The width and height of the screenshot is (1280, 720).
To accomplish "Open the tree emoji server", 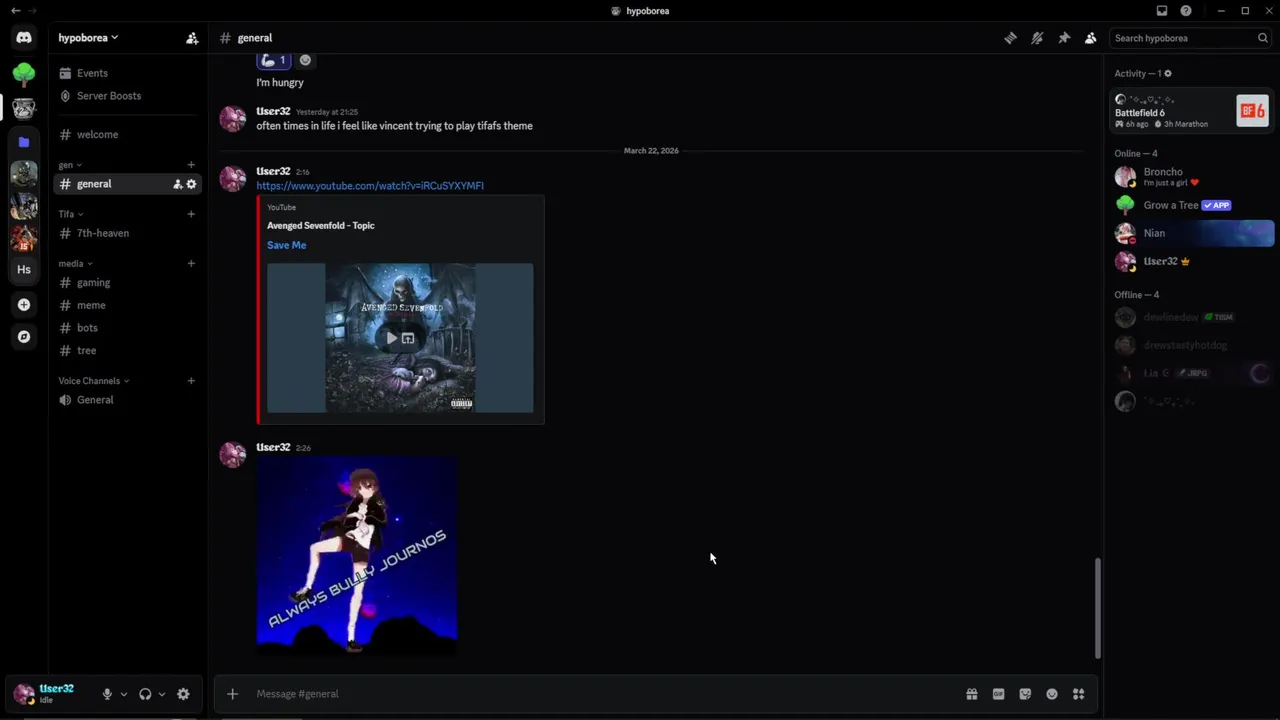I will point(24,73).
